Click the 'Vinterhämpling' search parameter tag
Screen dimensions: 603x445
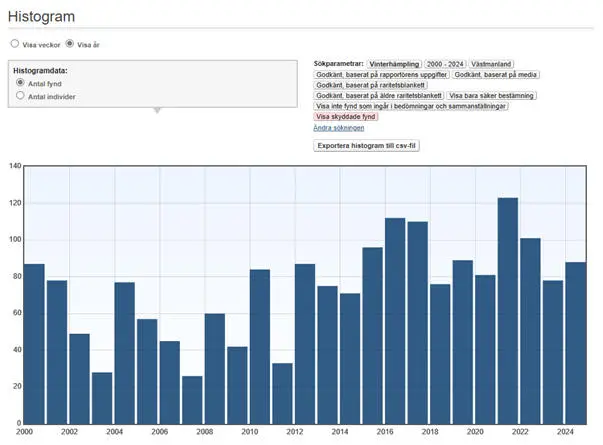[394, 63]
